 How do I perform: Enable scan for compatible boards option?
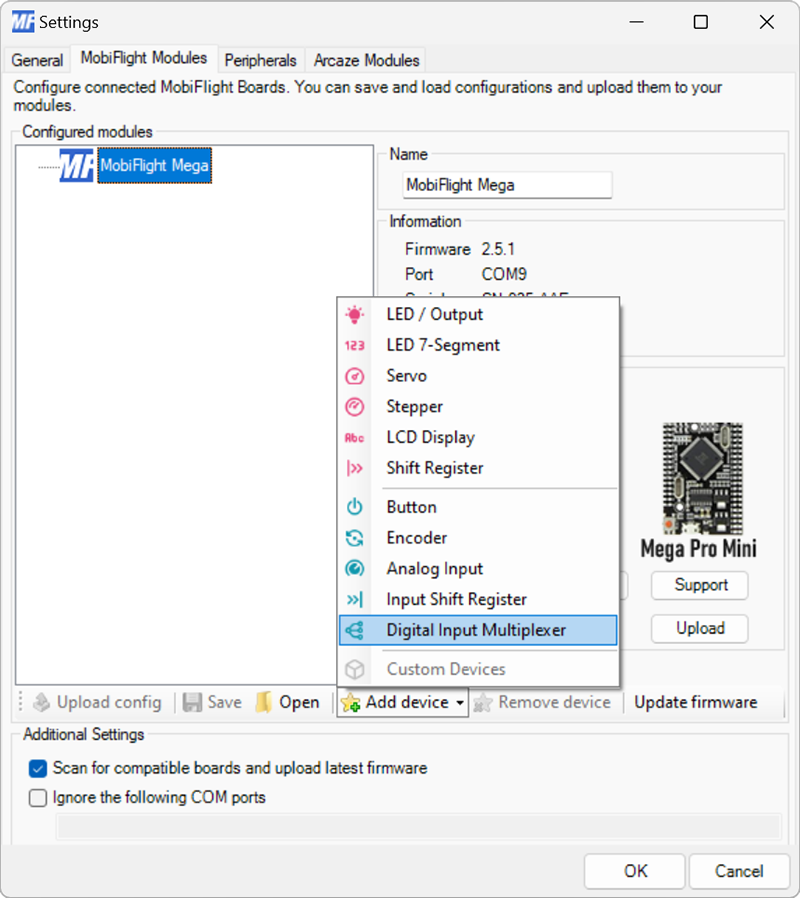point(37,769)
